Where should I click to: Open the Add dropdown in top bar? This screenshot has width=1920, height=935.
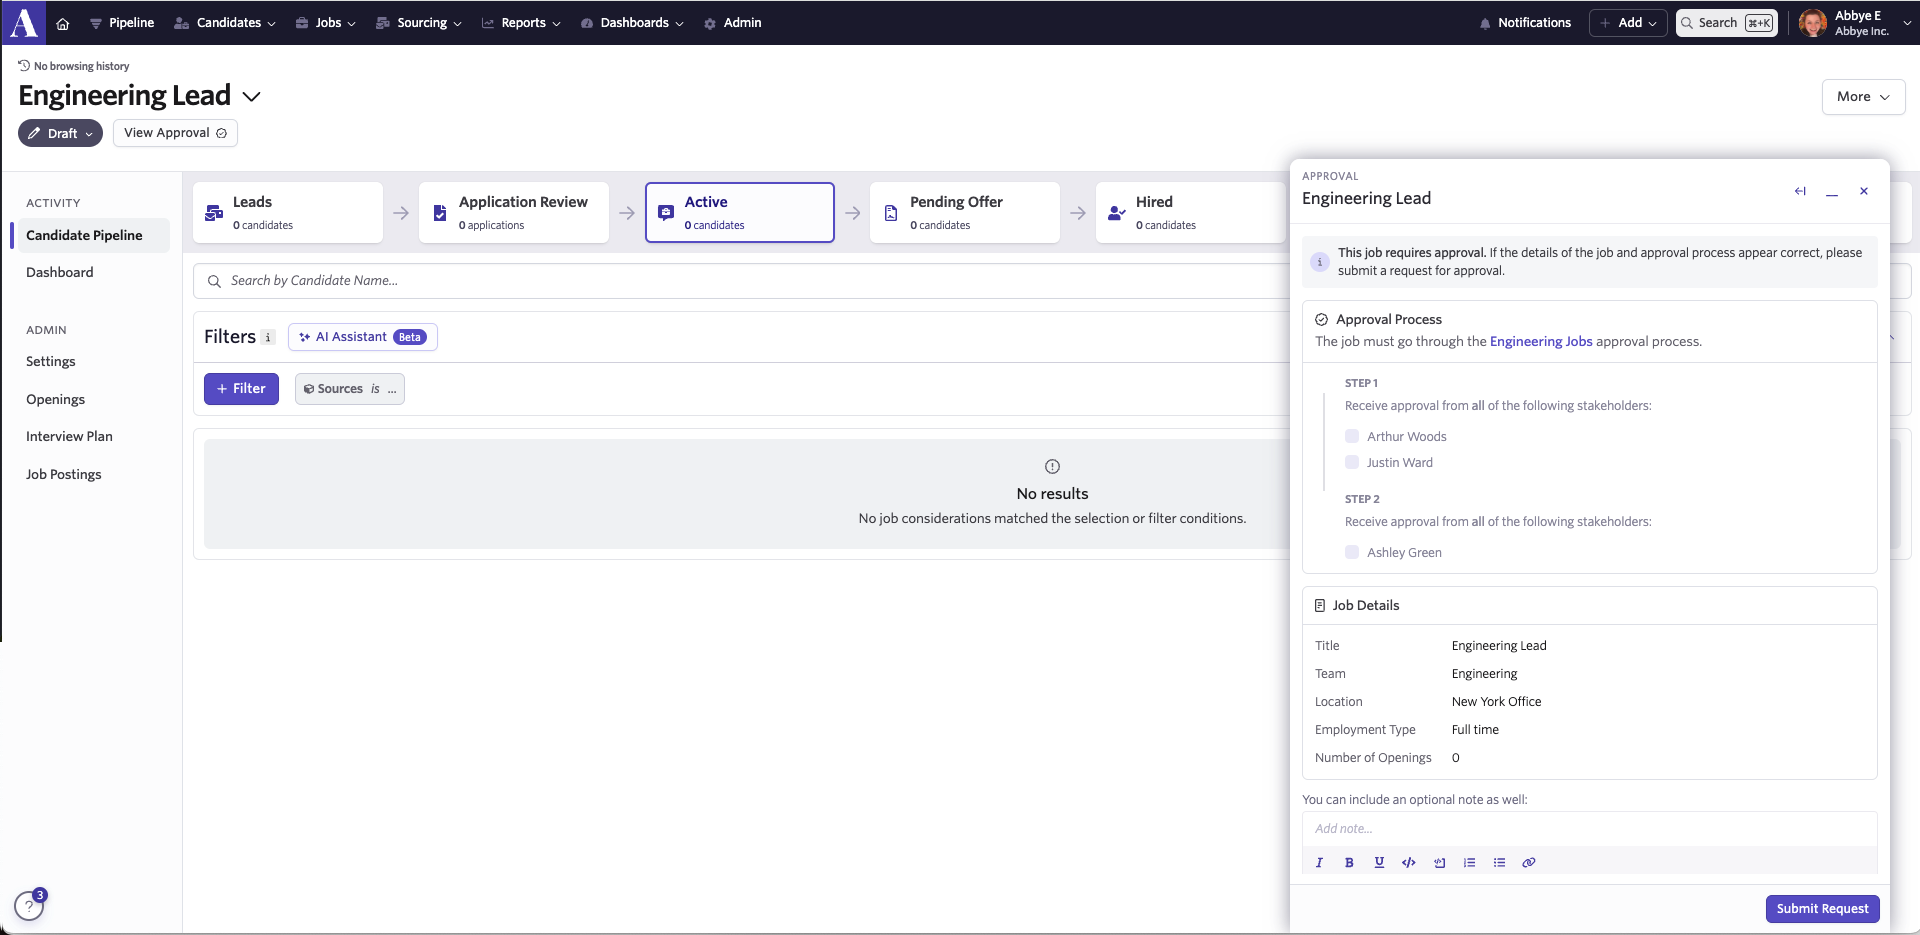1628,23
